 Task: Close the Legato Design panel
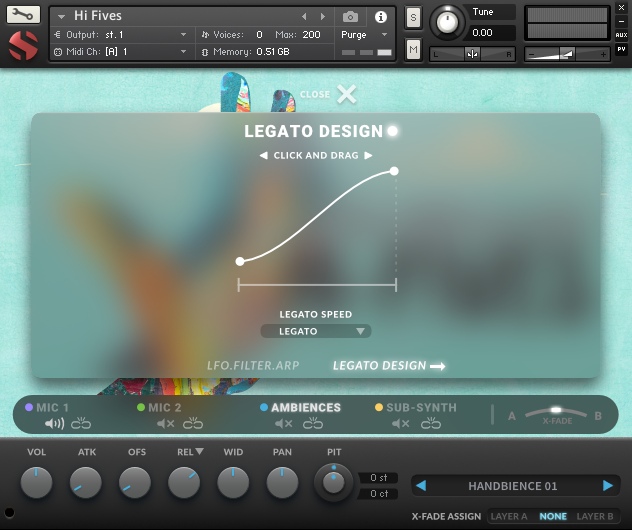click(x=346, y=94)
